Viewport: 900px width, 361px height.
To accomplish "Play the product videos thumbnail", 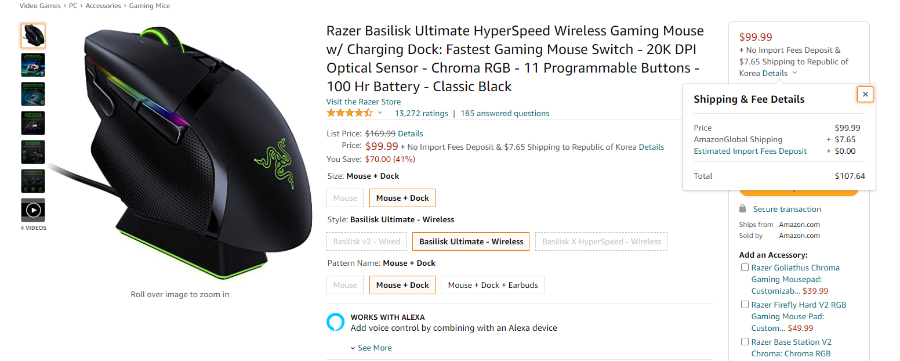I will click(33, 210).
